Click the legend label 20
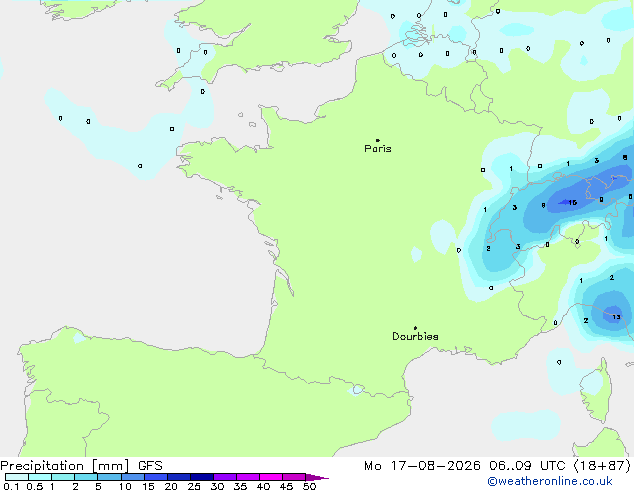 pos(171,486)
